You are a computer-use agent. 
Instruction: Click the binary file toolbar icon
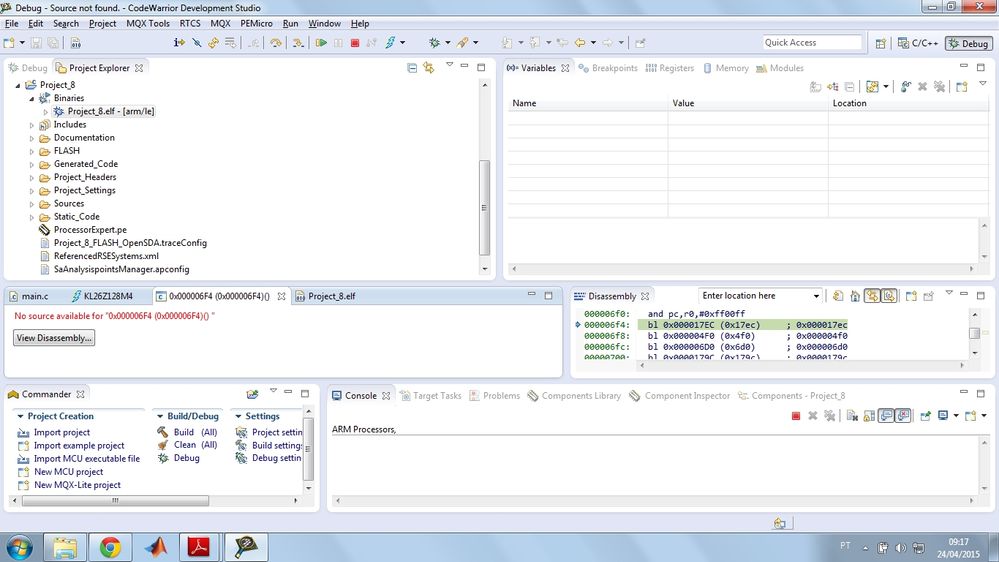coord(75,43)
